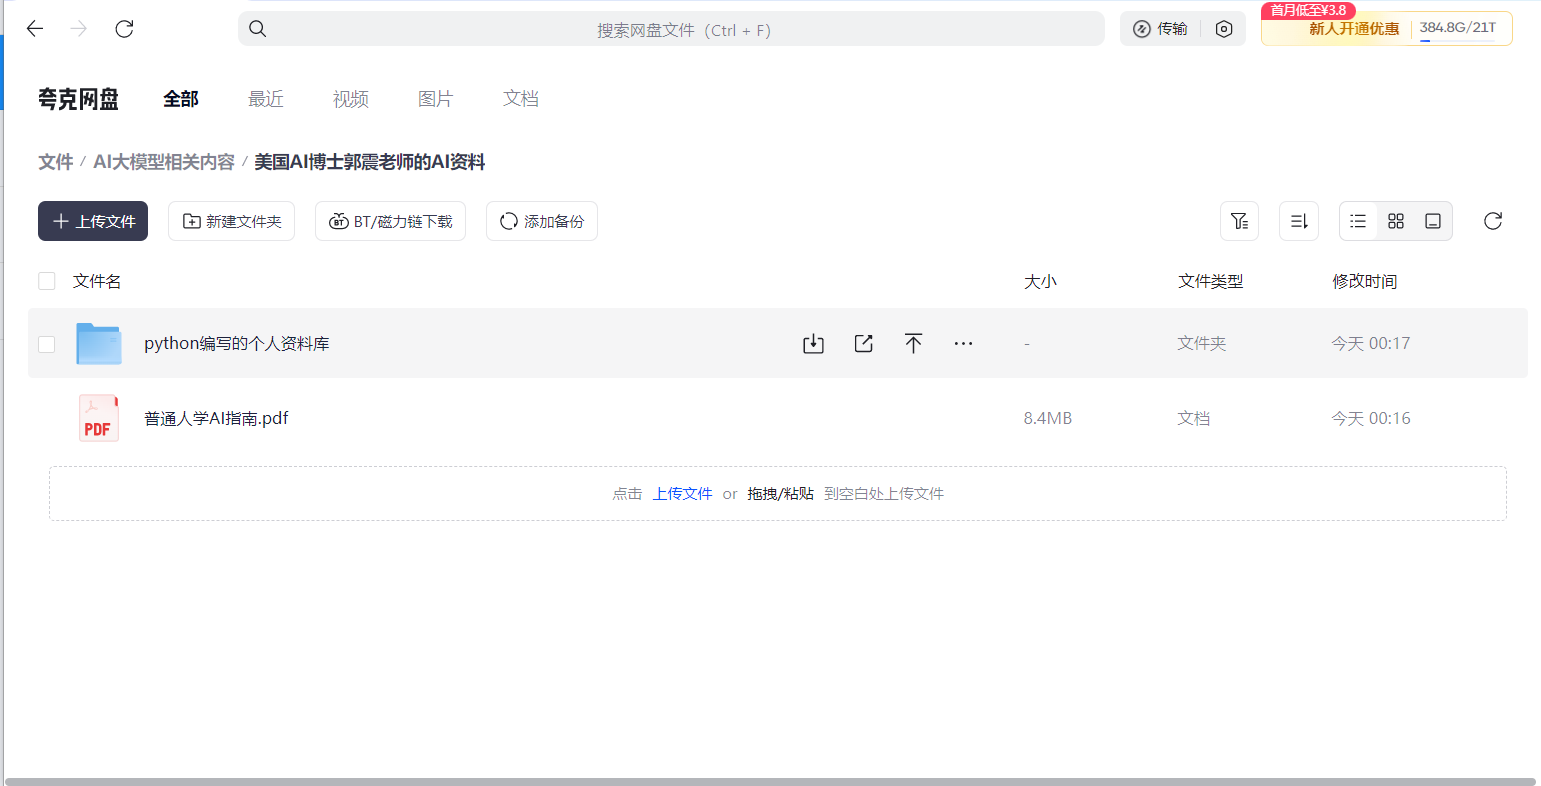The width and height of the screenshot is (1541, 786).
Task: Switch to the 视频 tab
Action: (351, 99)
